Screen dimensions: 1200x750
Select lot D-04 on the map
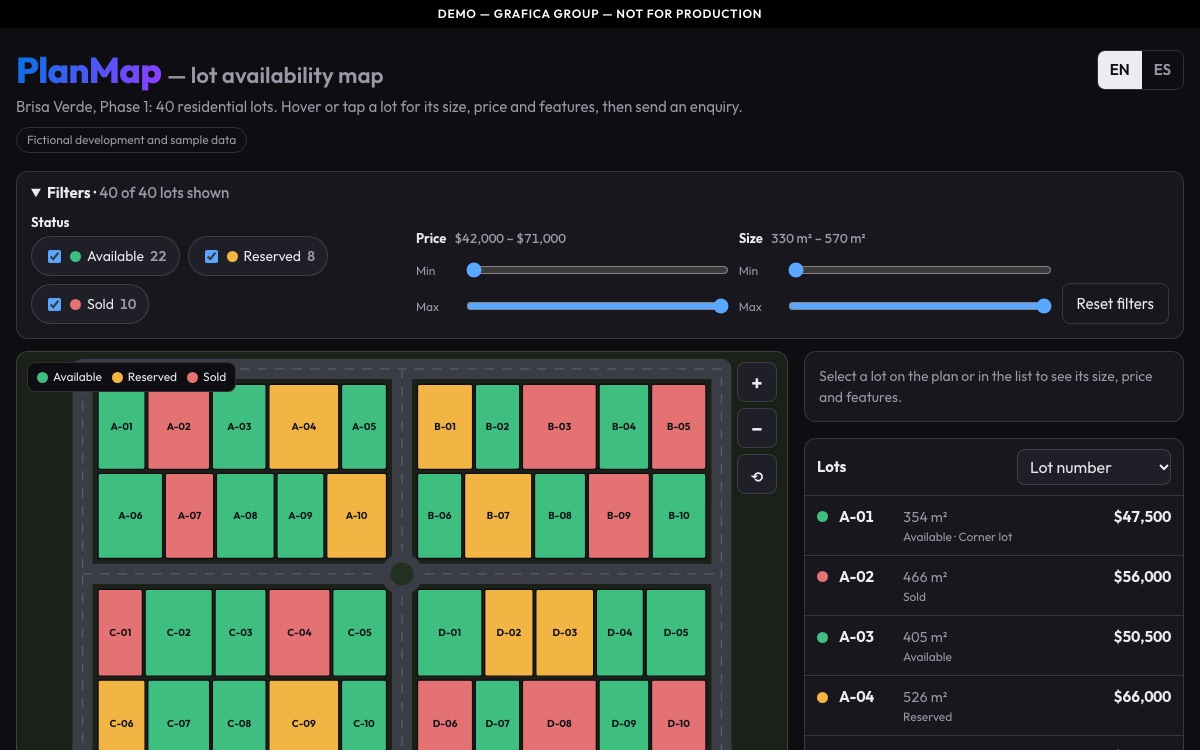pos(620,633)
